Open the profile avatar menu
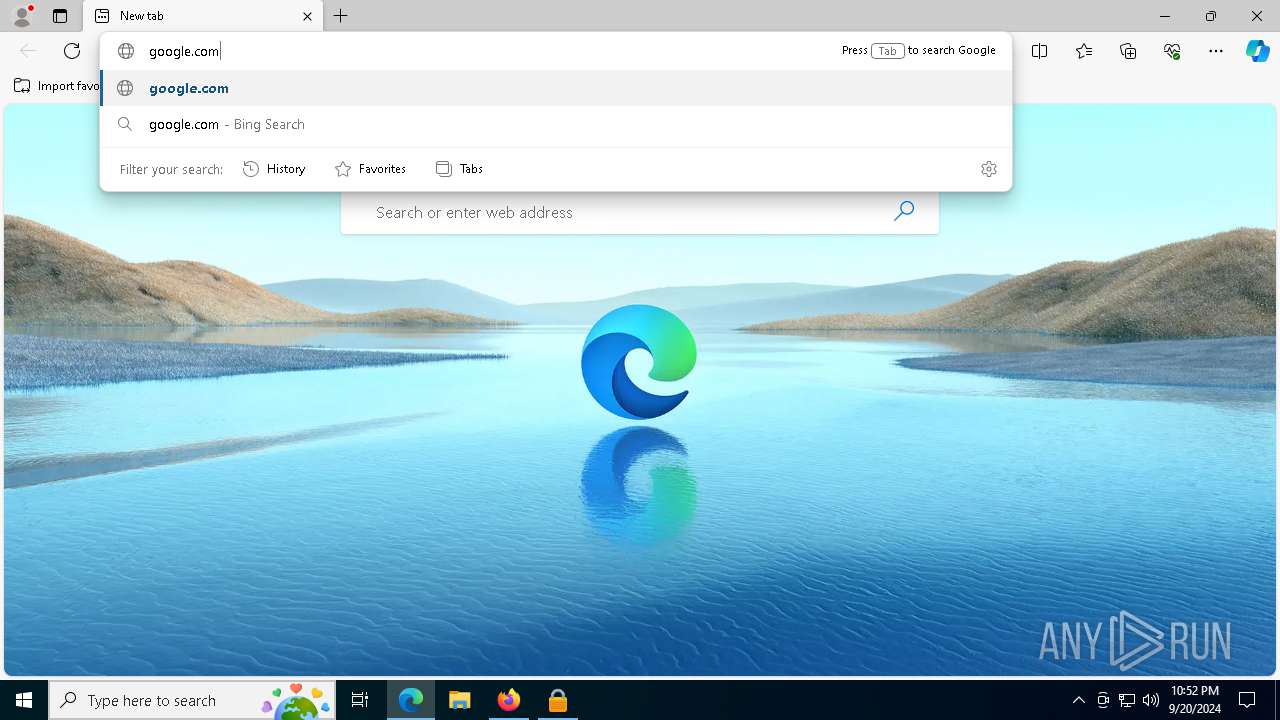The image size is (1280, 720). point(22,16)
